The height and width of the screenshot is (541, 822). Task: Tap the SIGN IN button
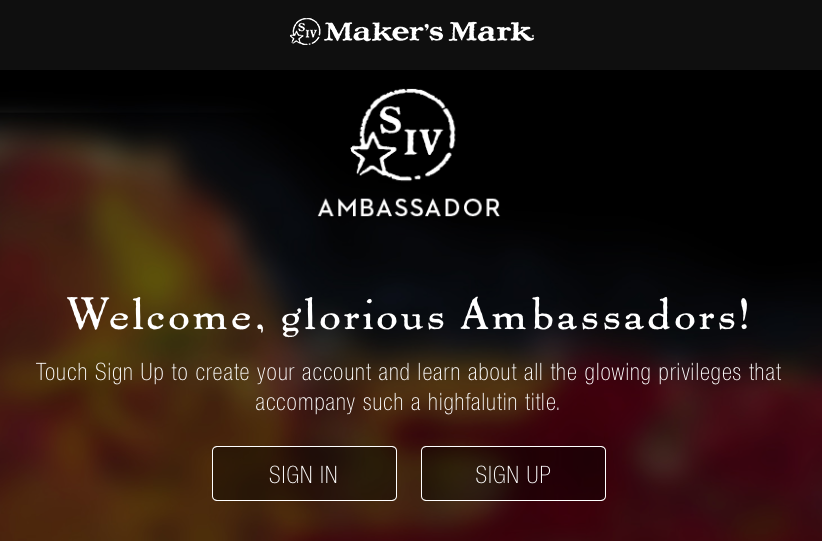[x=304, y=473]
